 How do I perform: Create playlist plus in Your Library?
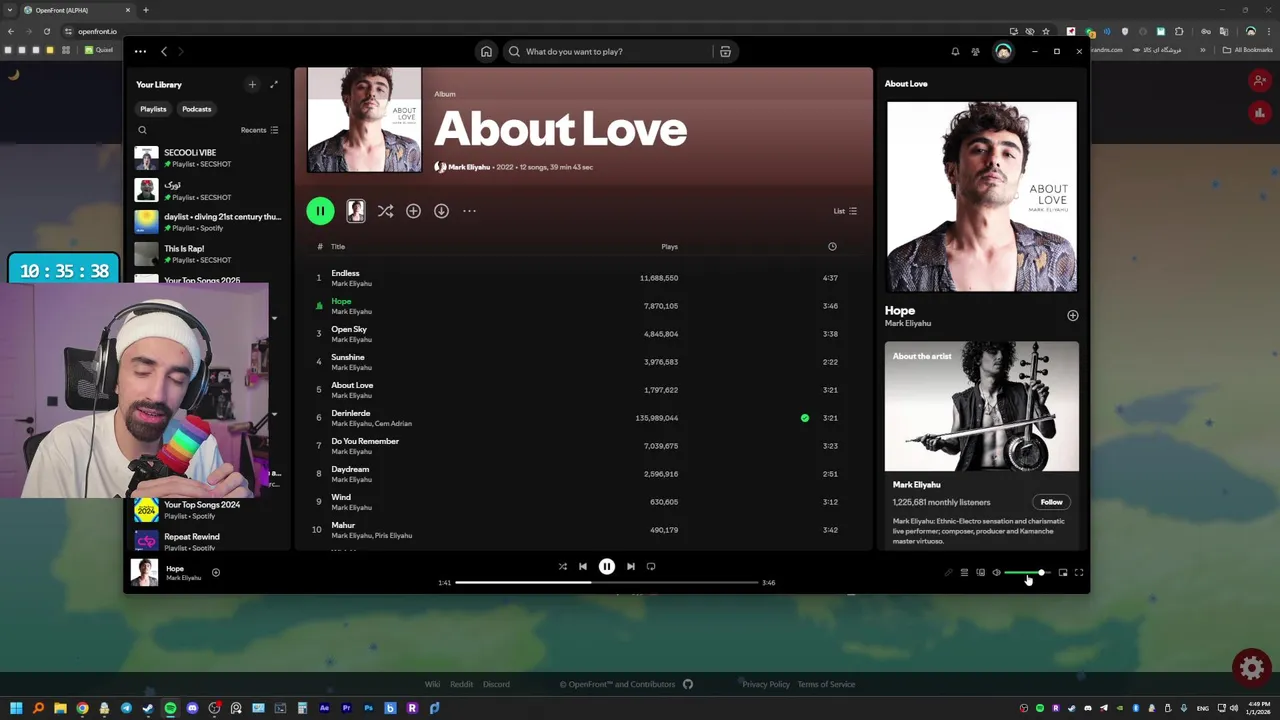tap(252, 85)
